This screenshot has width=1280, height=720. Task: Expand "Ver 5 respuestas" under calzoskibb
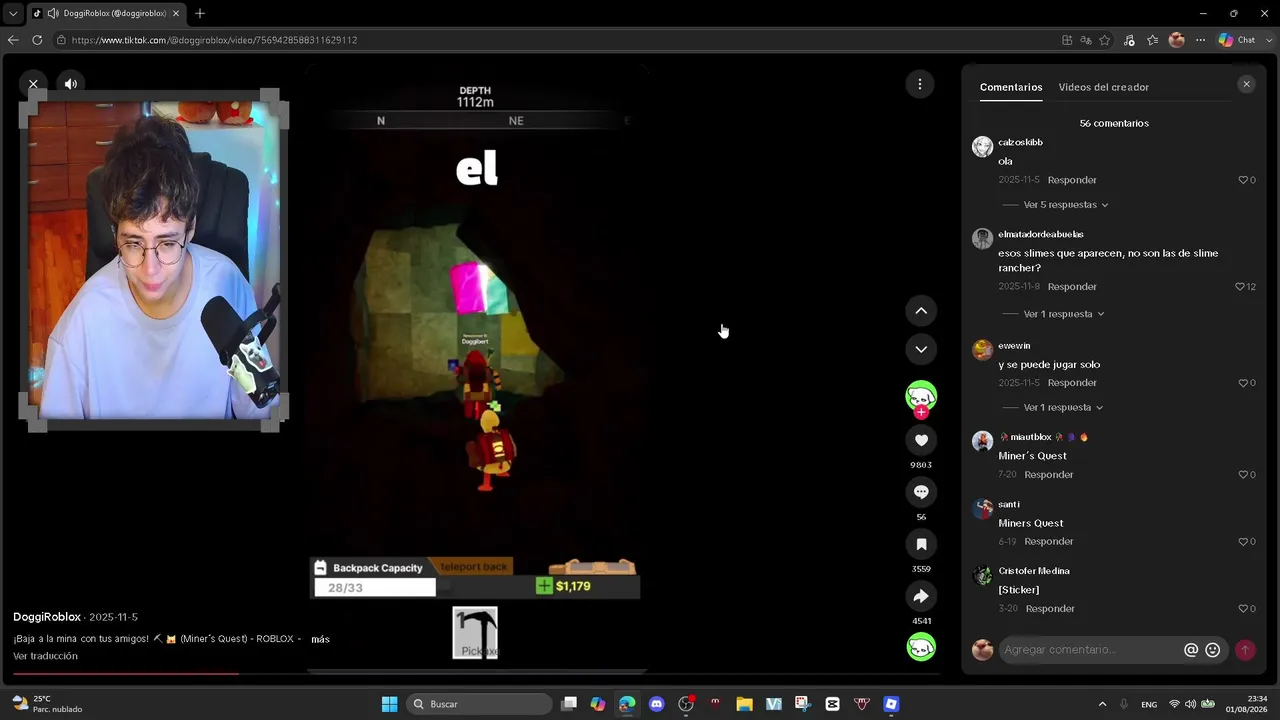coord(1066,205)
